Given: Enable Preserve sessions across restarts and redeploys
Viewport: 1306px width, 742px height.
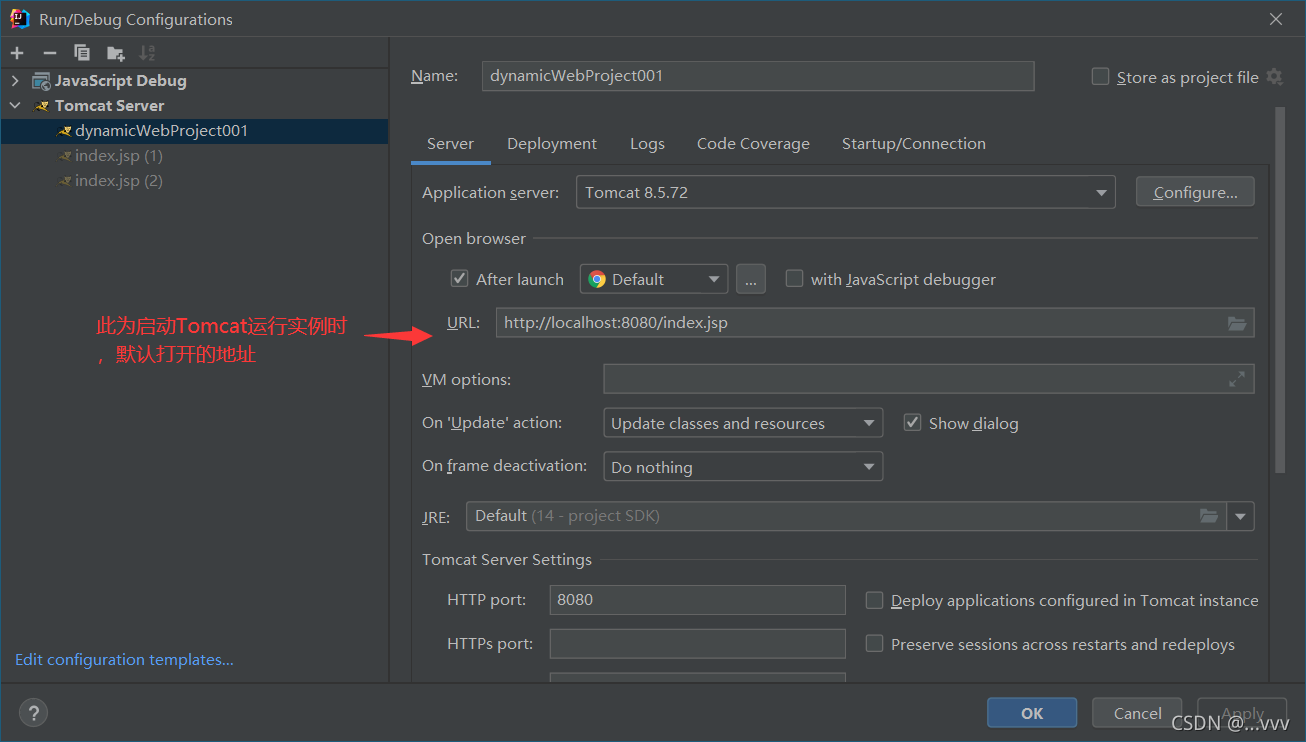Looking at the screenshot, I should point(874,644).
